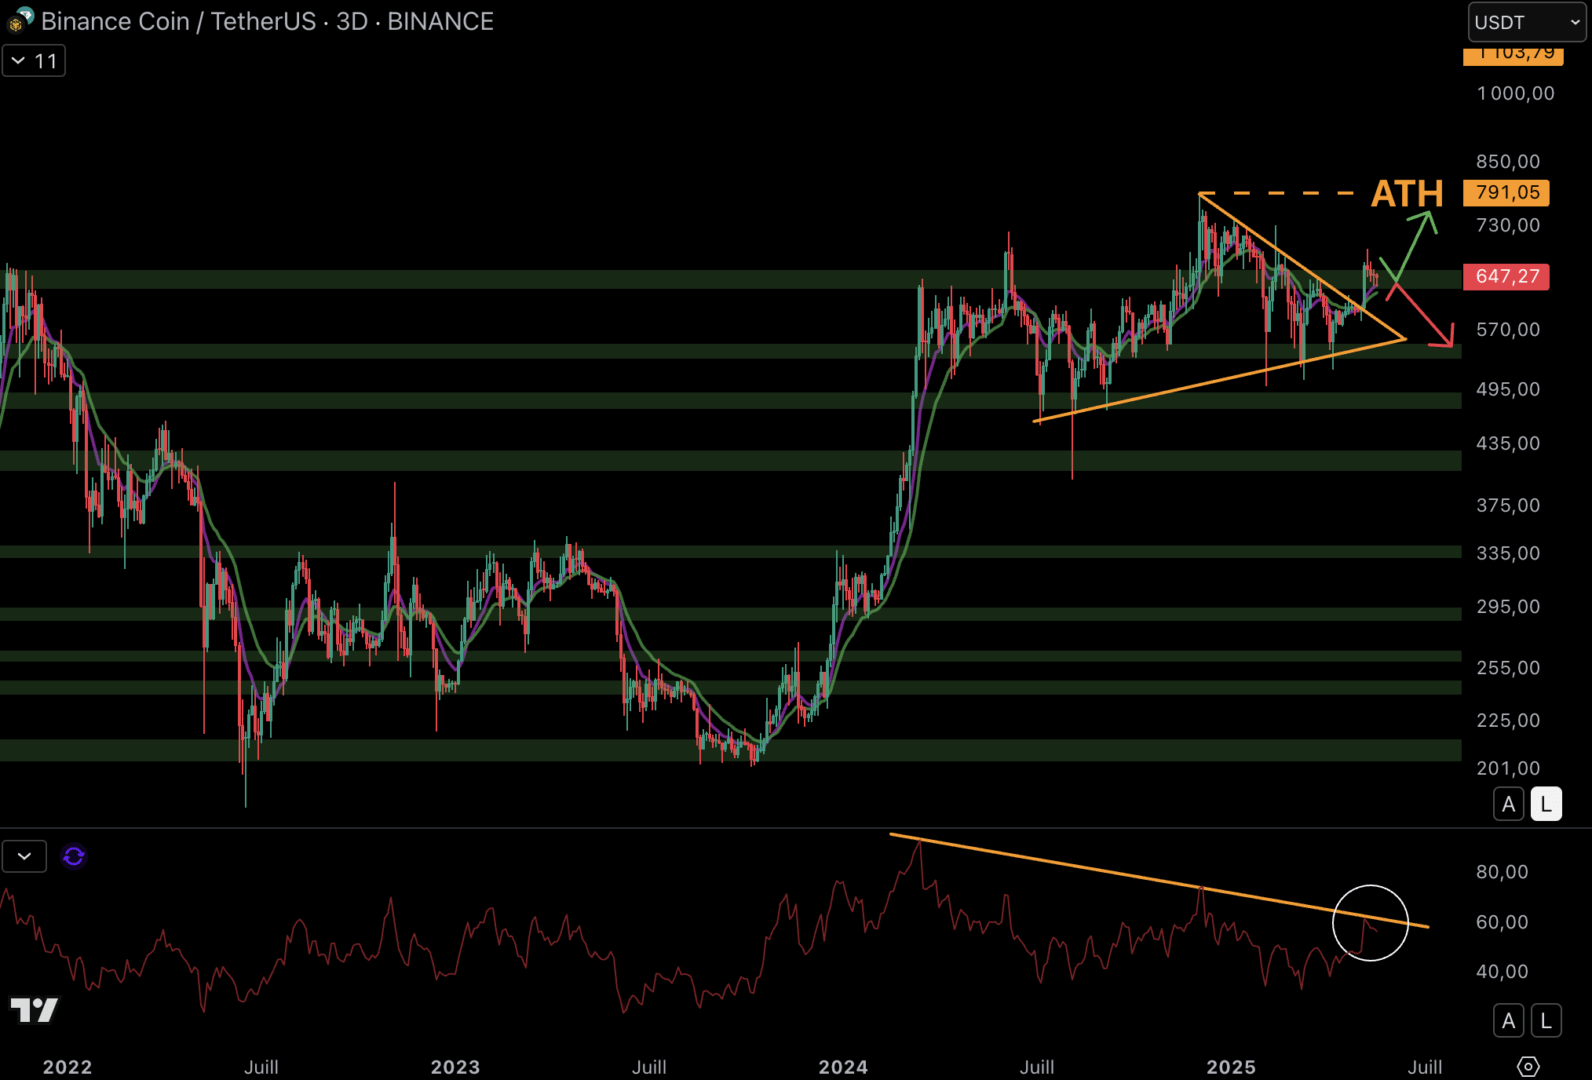Click the 225,00 price axis value

[x=1508, y=720]
